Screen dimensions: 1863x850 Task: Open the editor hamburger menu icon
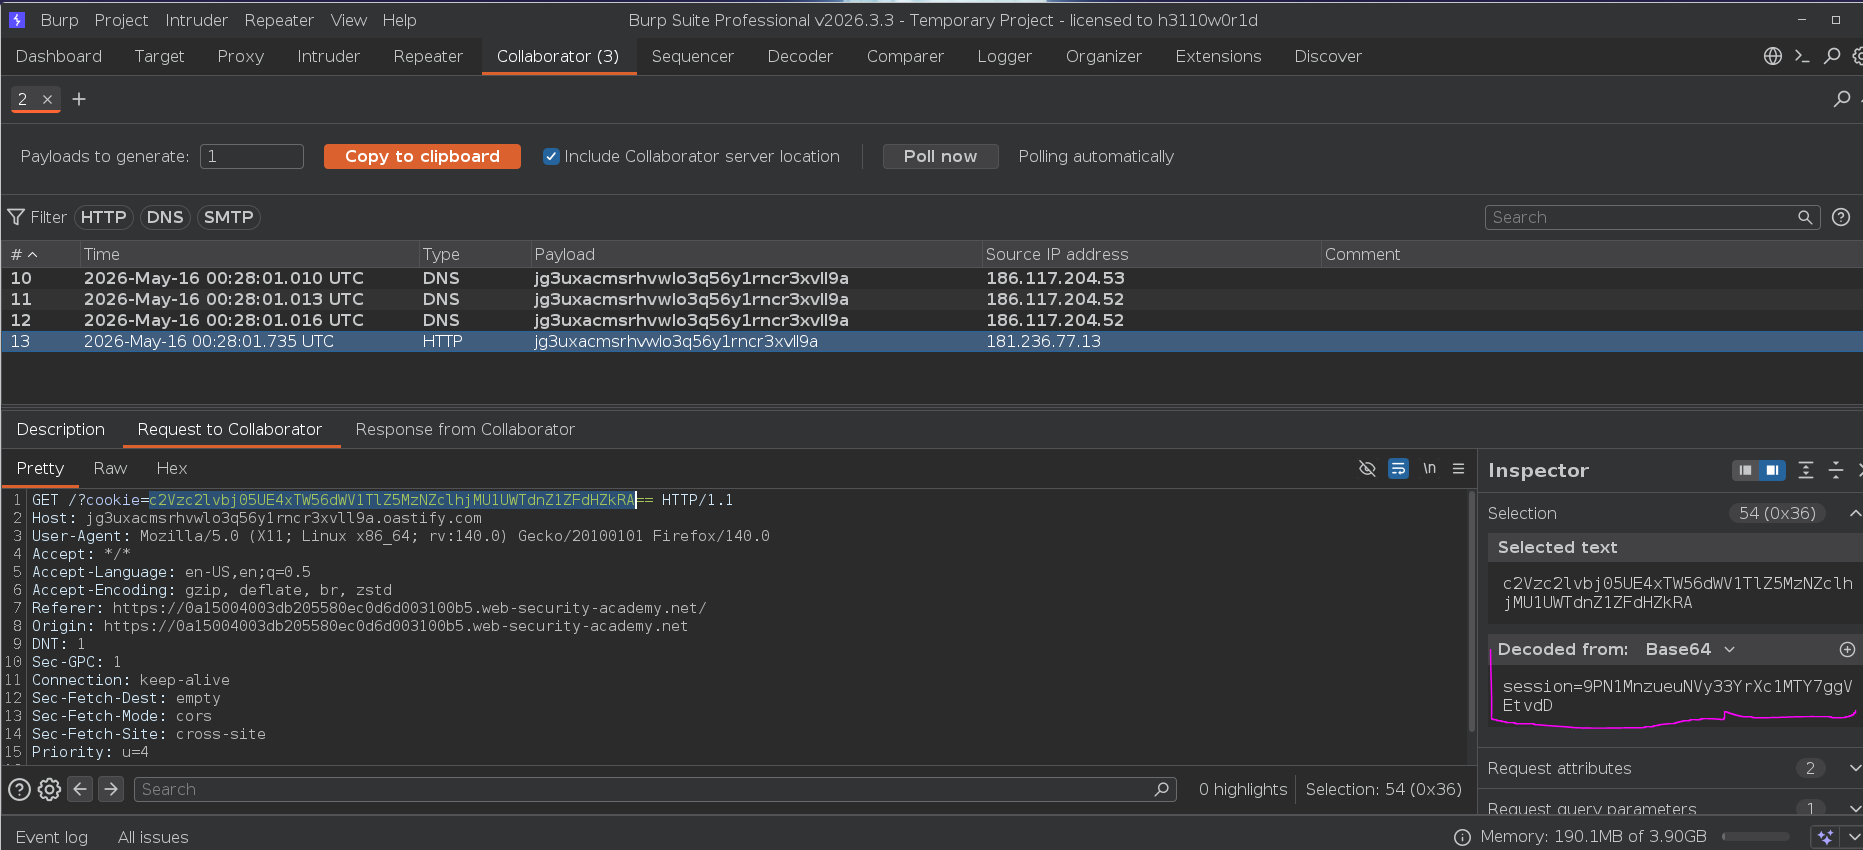point(1459,468)
